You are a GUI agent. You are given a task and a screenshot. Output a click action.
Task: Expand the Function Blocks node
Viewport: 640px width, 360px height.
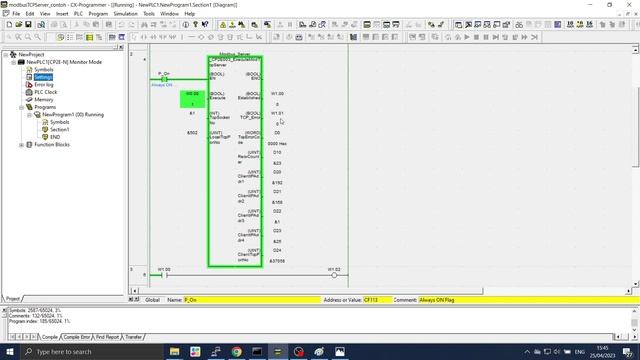point(21,144)
